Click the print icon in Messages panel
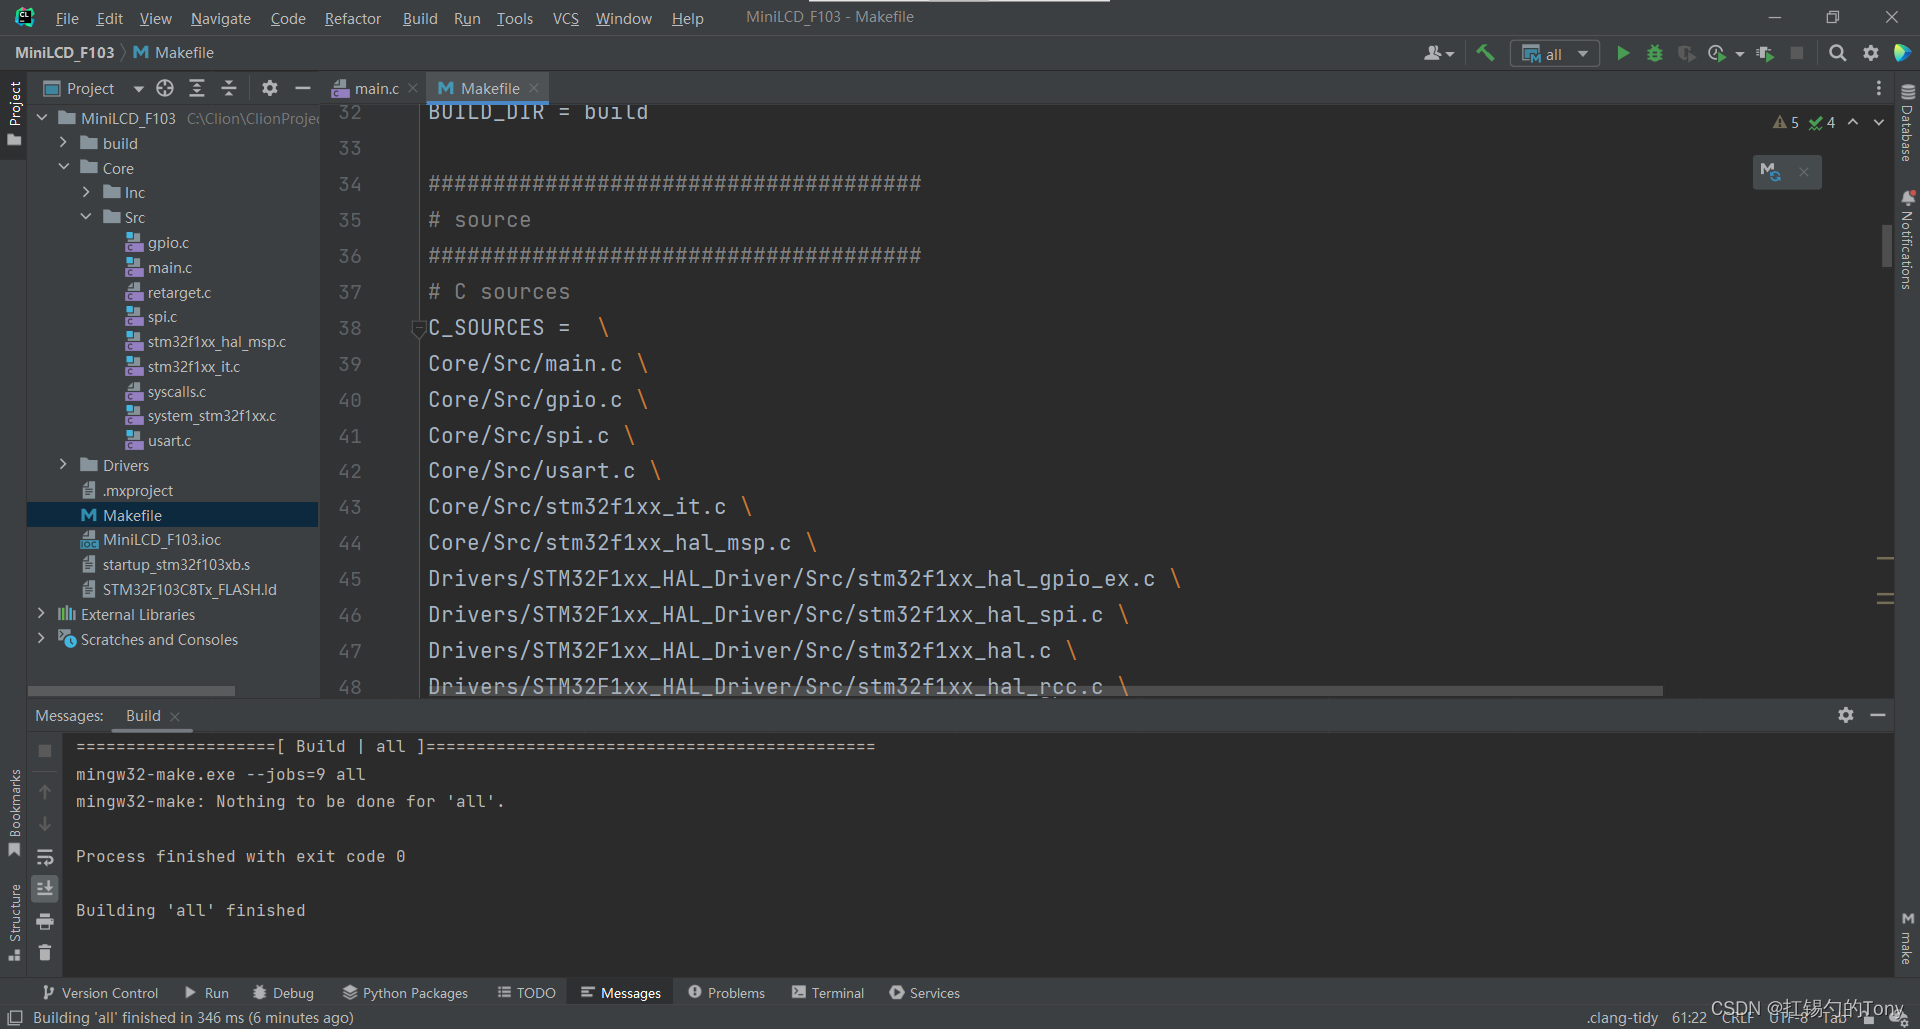1920x1029 pixels. 45,921
